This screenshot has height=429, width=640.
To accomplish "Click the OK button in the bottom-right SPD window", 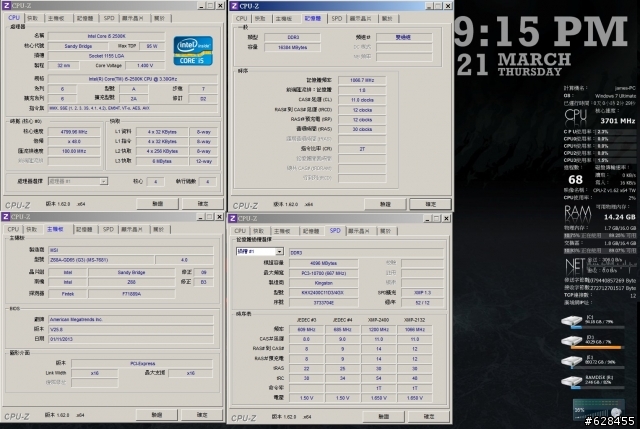I will 429,416.
